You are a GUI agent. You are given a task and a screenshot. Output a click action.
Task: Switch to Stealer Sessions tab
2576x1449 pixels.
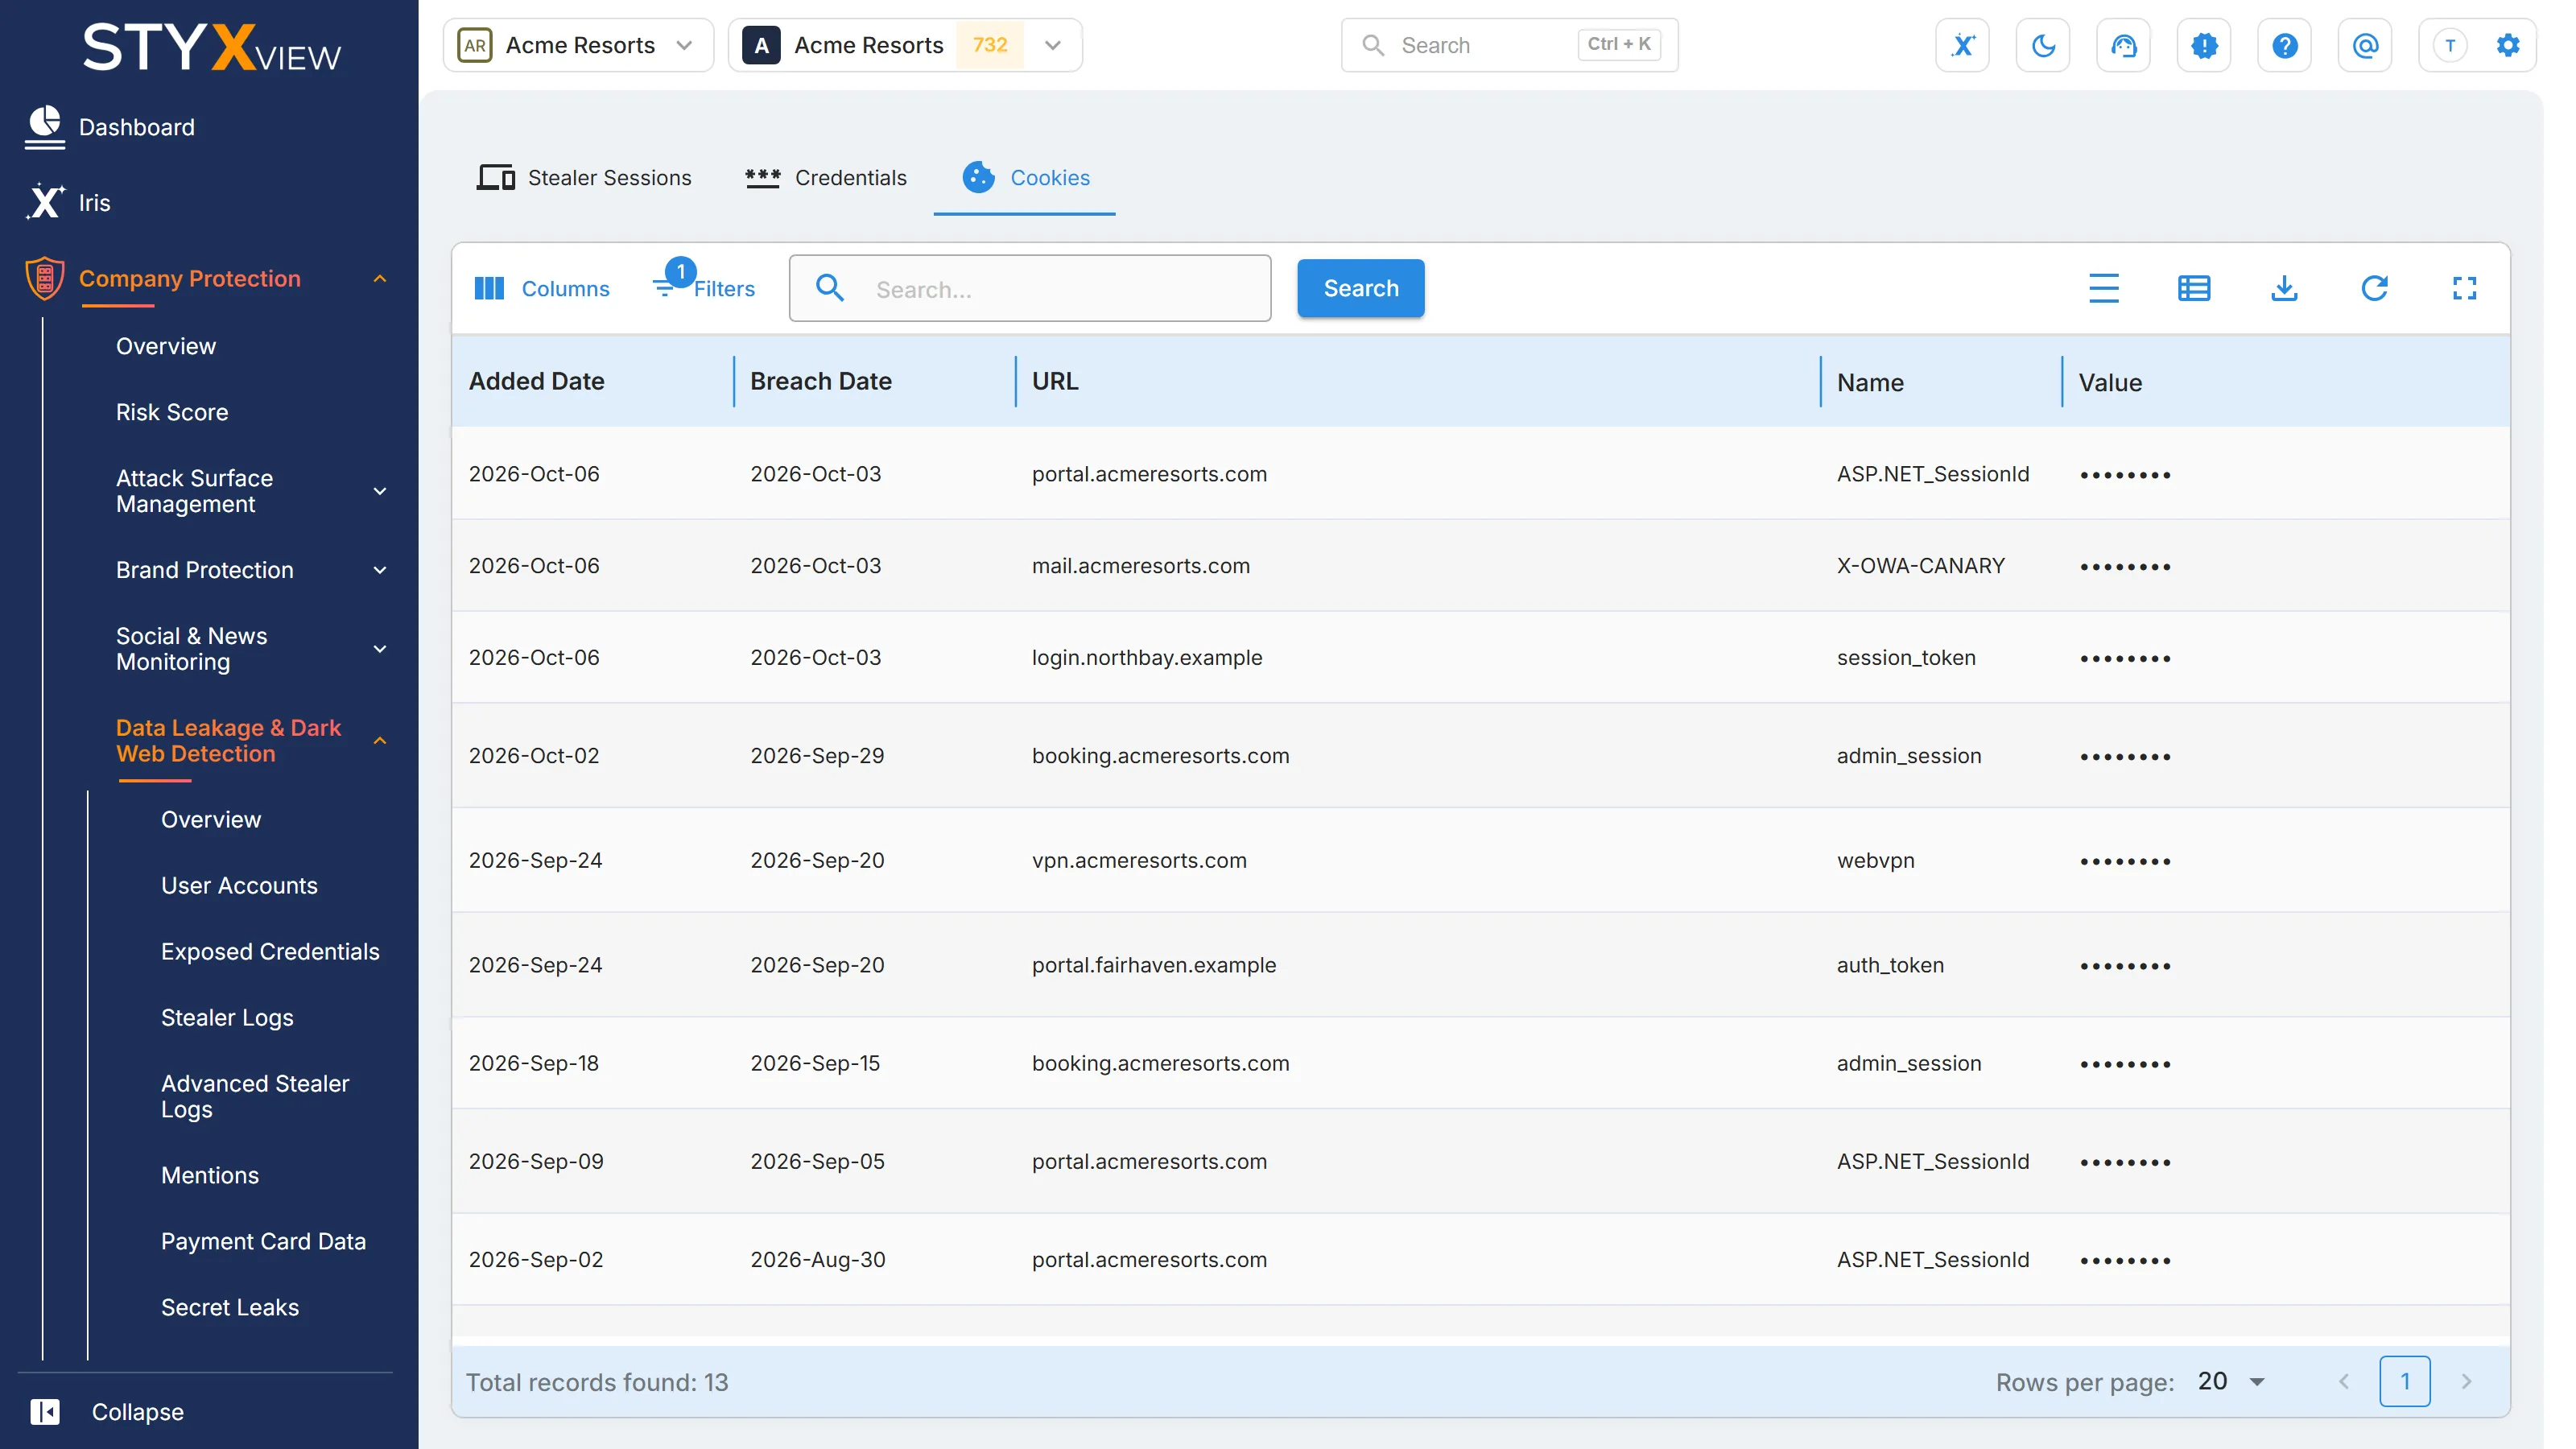pos(584,177)
